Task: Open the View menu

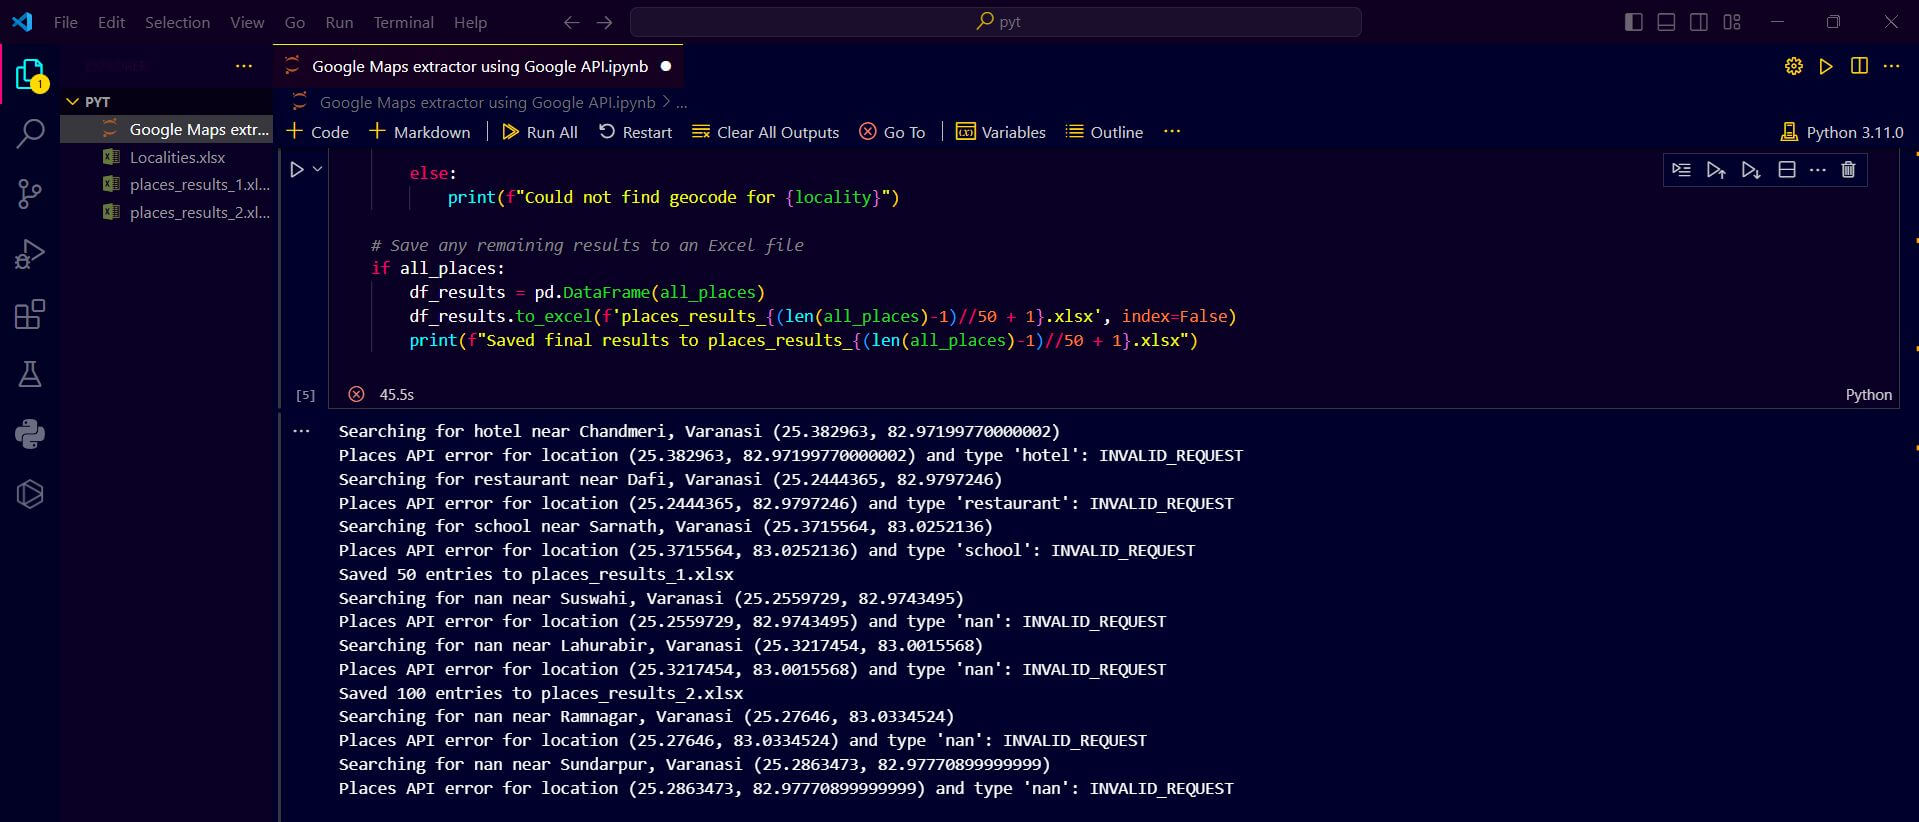Action: 247,22
